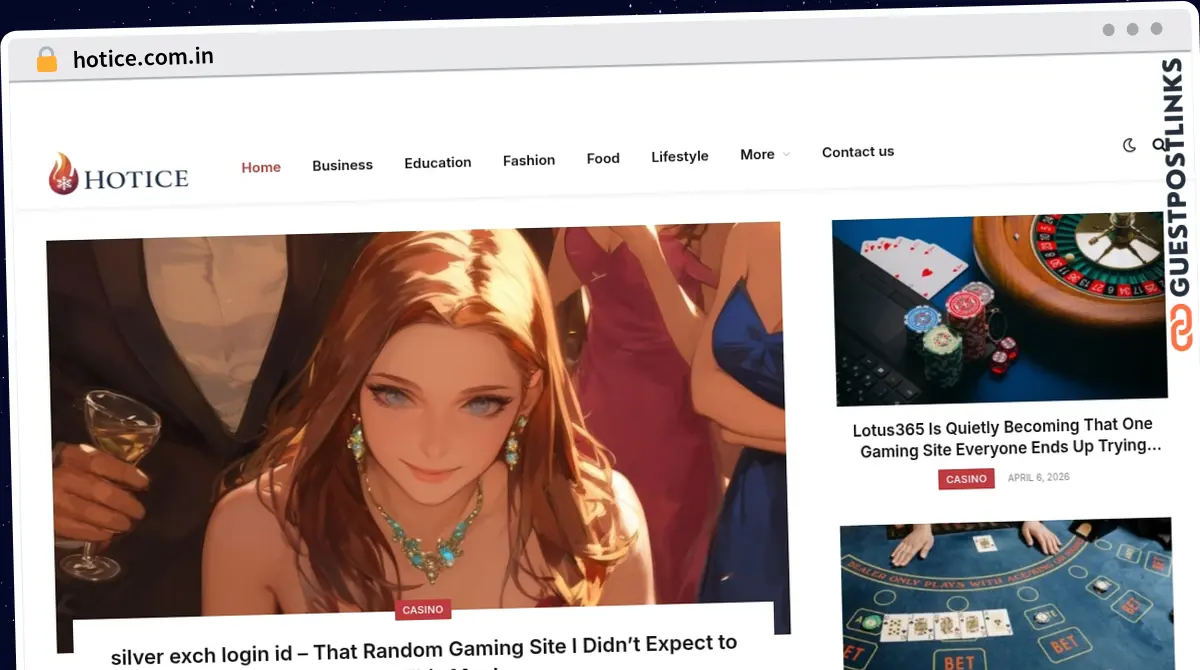Select the Fashion menu item
Image resolution: width=1200 pixels, height=670 pixels.
coord(529,160)
